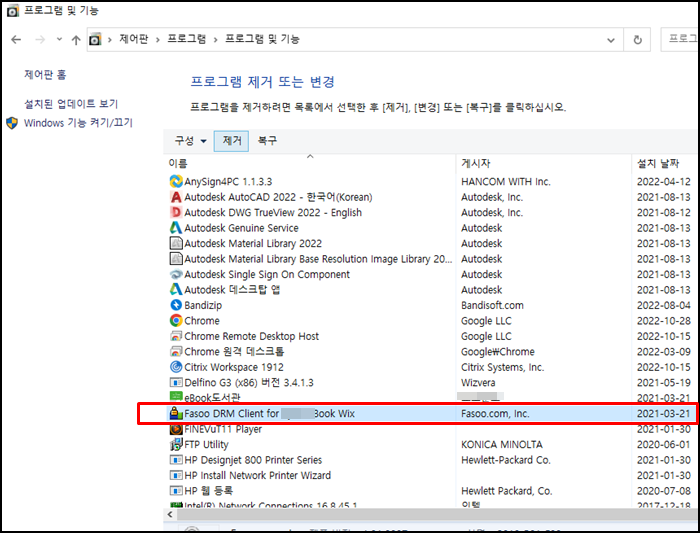Click publisher HANCOM WITH Inc.
This screenshot has width=700, height=533.
coord(506,182)
